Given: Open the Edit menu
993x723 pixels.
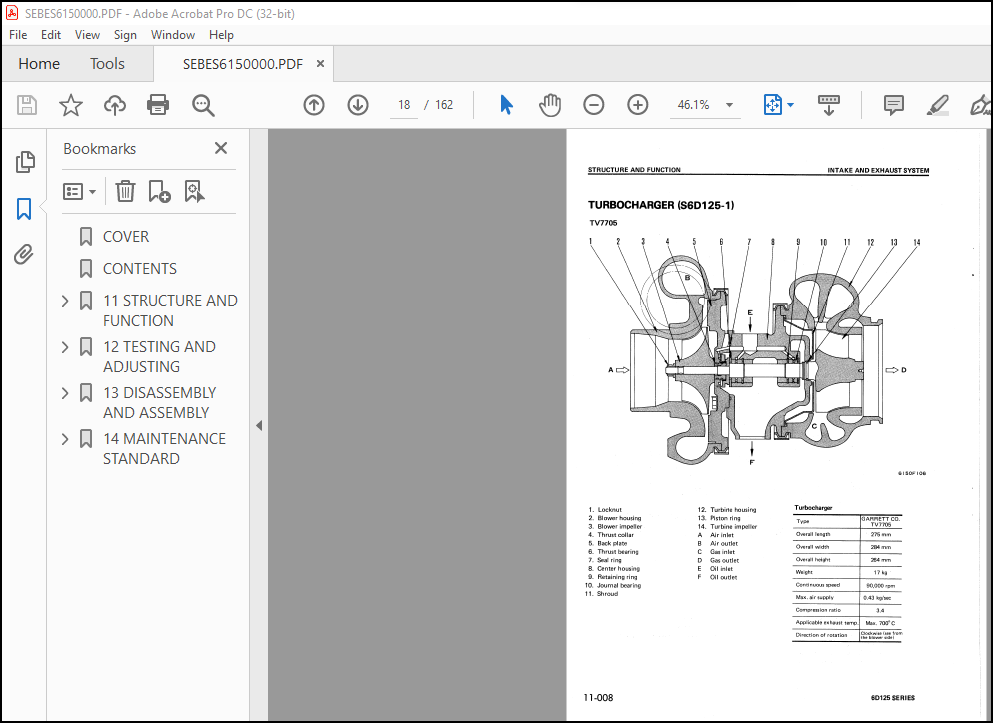Looking at the screenshot, I should click(x=51, y=35).
